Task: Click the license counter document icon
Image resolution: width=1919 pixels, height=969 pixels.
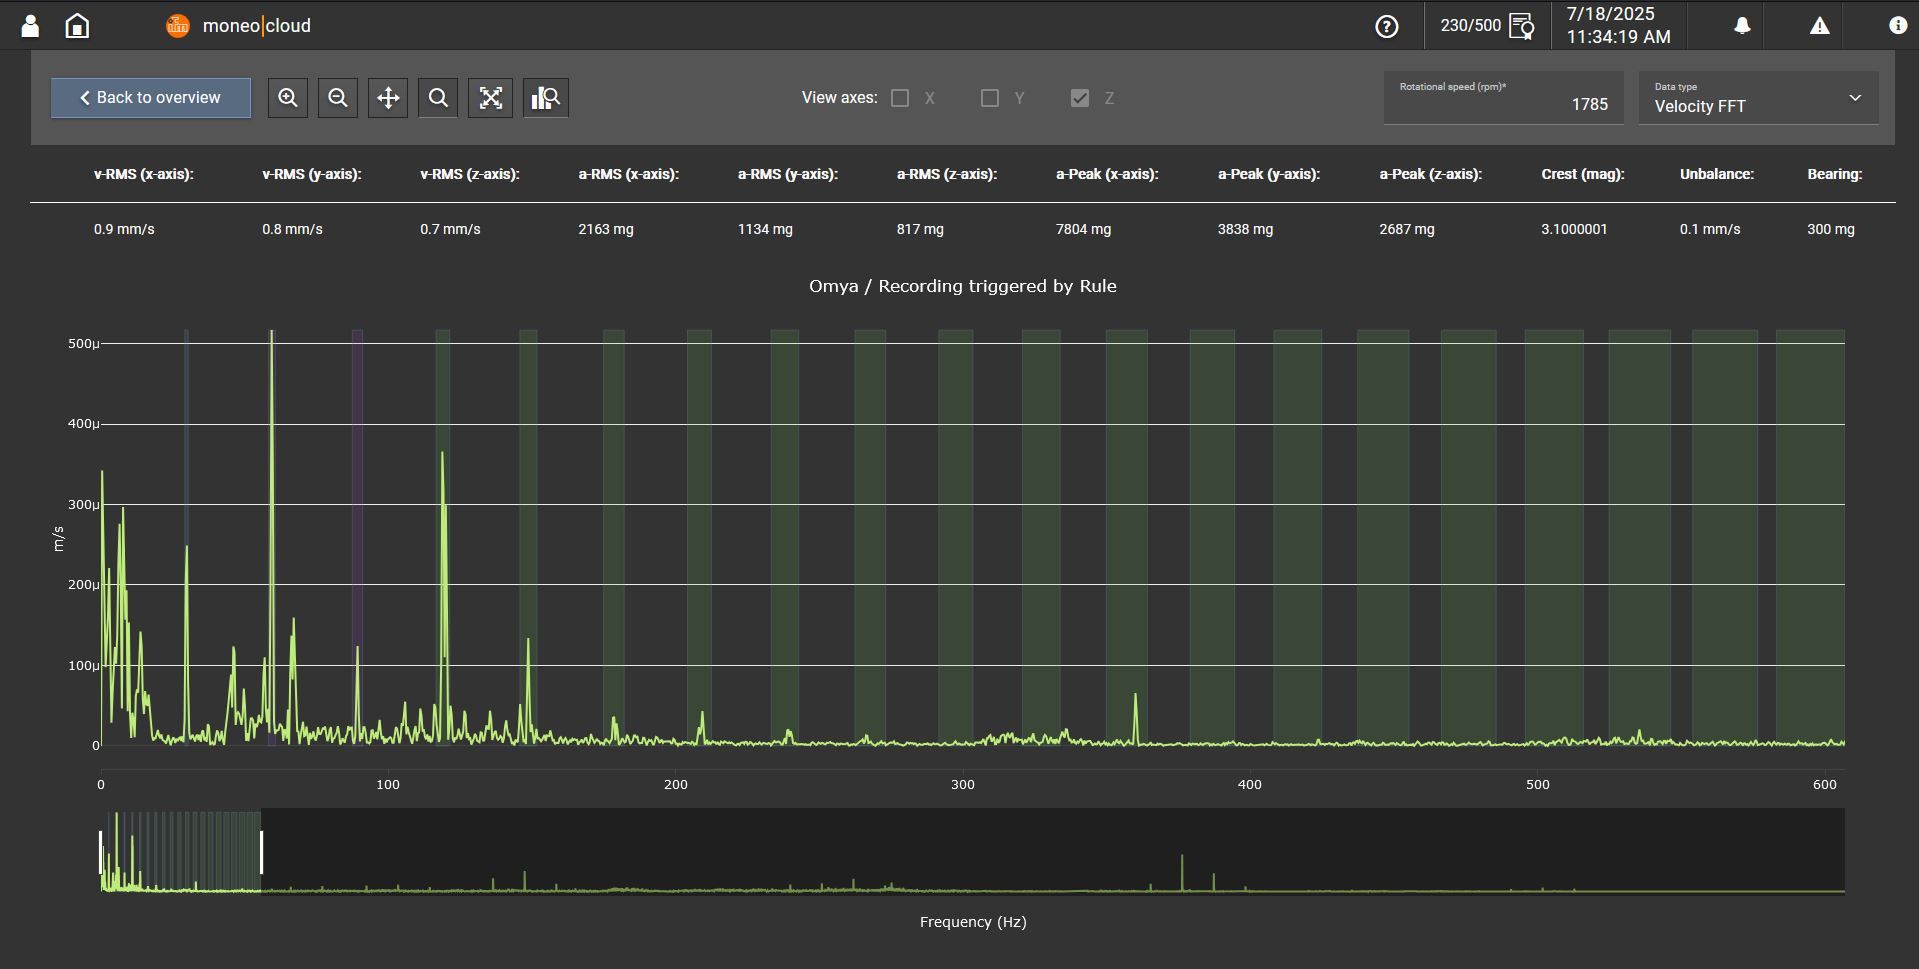Action: pyautogui.click(x=1521, y=26)
